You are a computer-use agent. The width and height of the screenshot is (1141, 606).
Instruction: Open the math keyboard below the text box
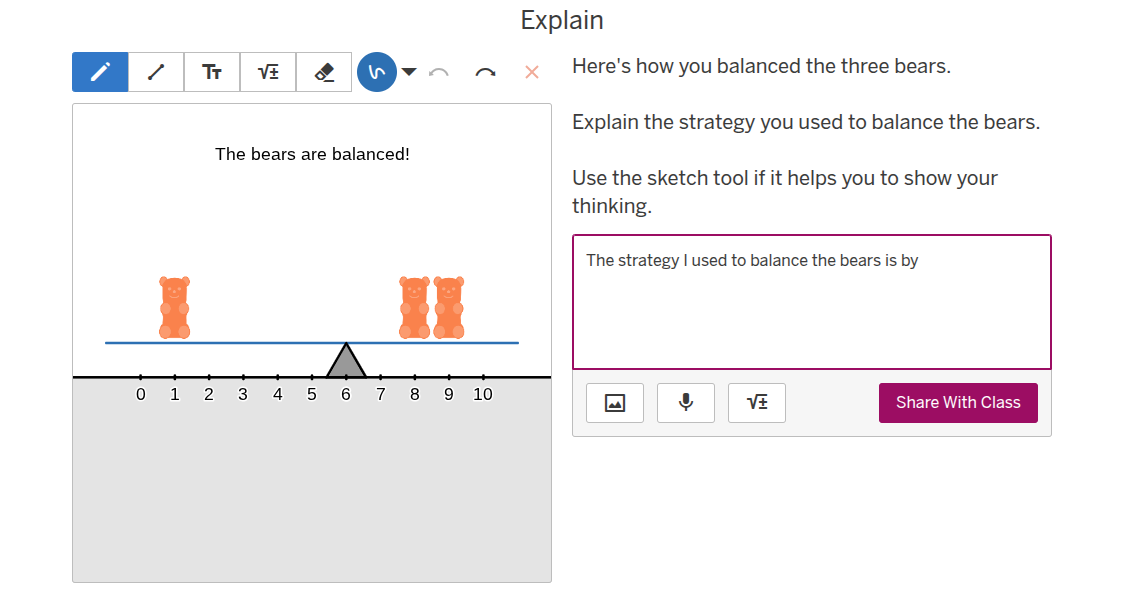pyautogui.click(x=757, y=403)
